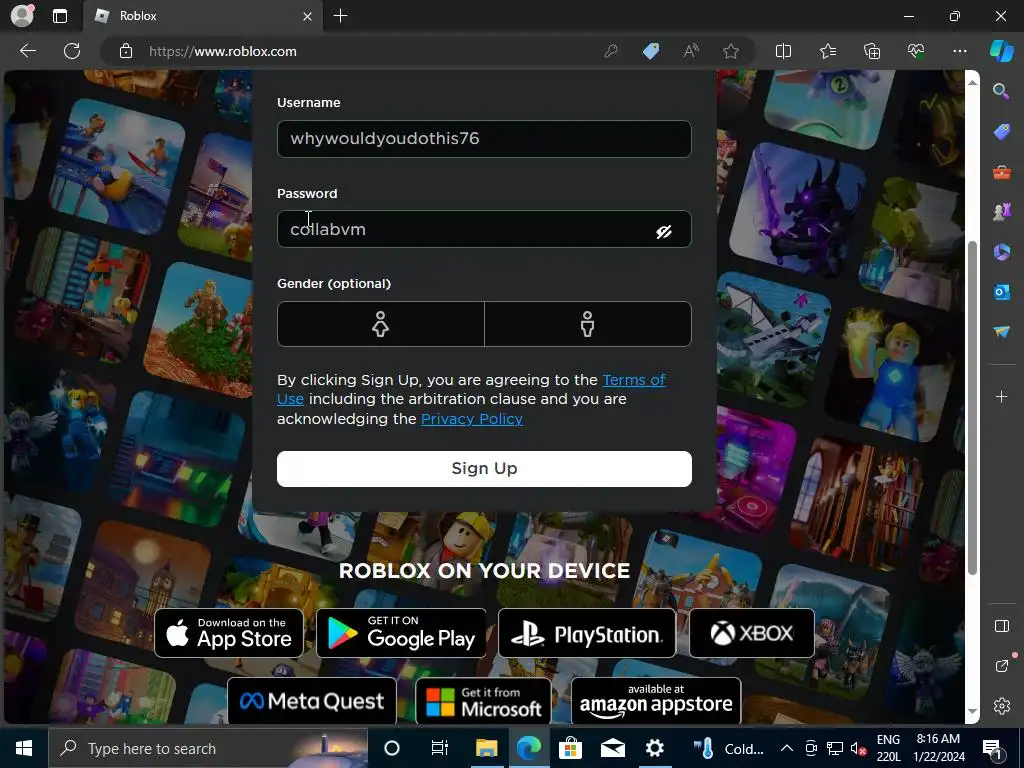1024x768 pixels.
Task: Add a new sidebar app with plus
Action: [1001, 396]
